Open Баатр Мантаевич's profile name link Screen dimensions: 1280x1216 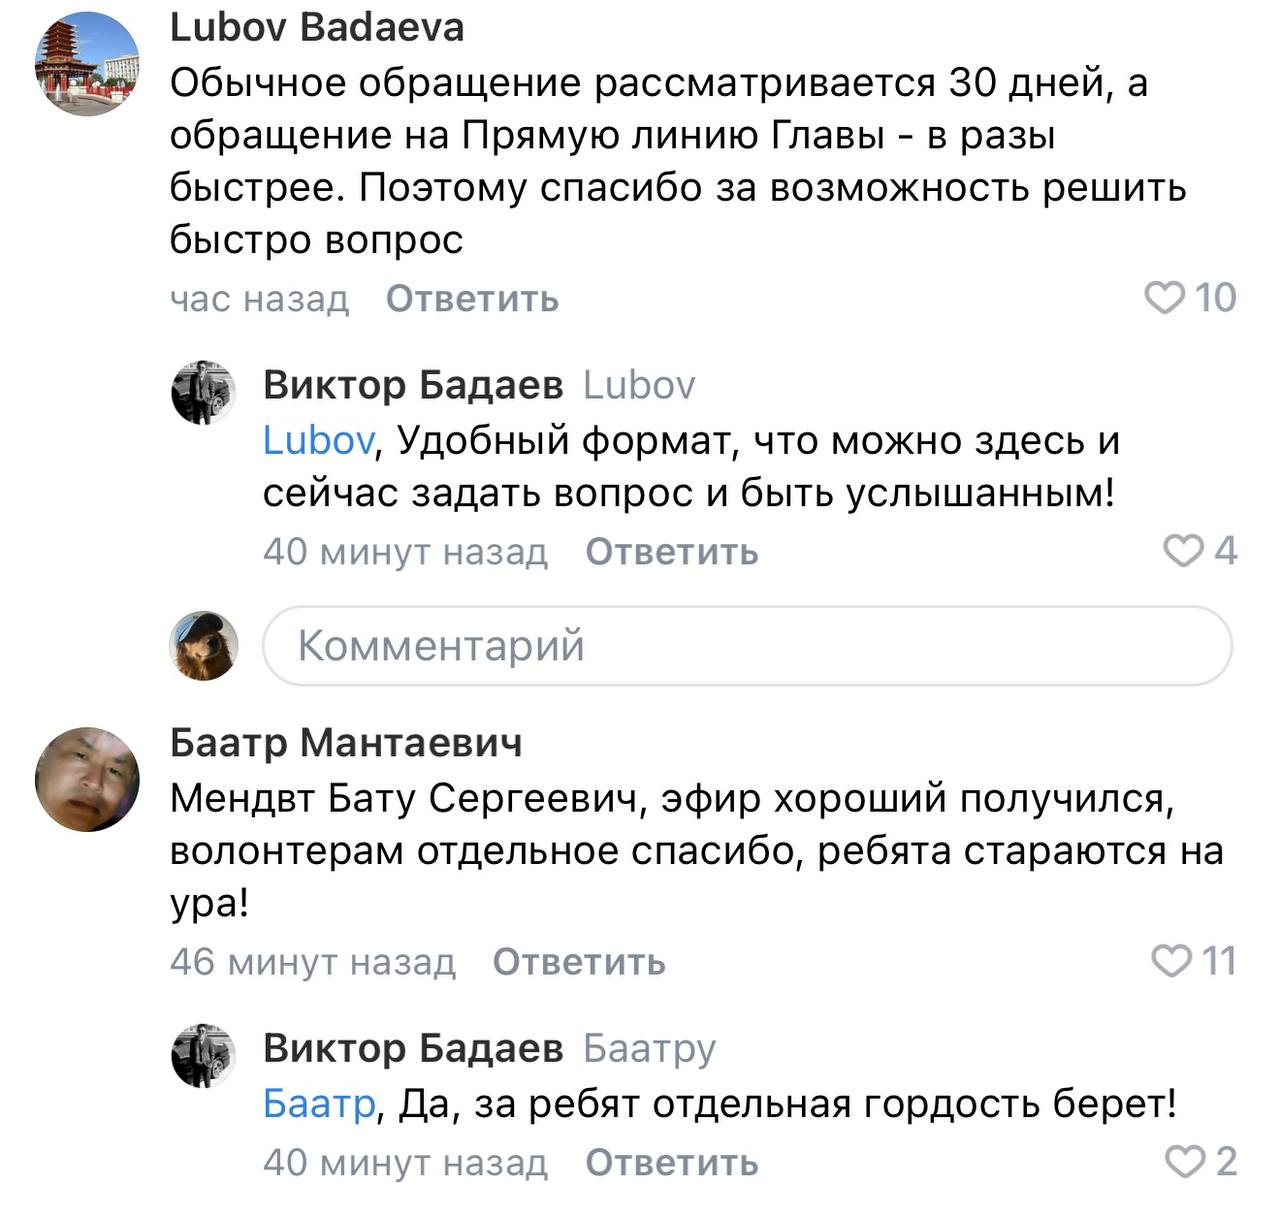(x=346, y=743)
